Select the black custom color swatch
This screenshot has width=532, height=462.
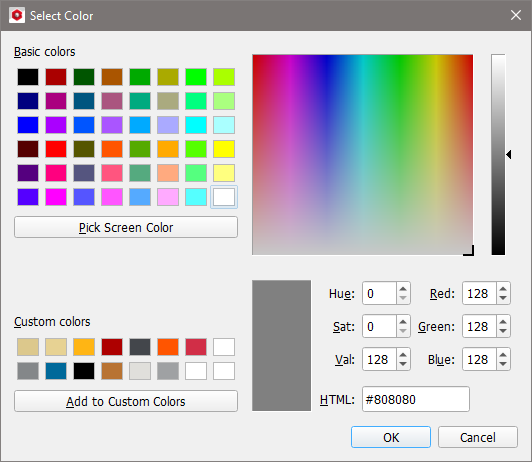click(84, 371)
